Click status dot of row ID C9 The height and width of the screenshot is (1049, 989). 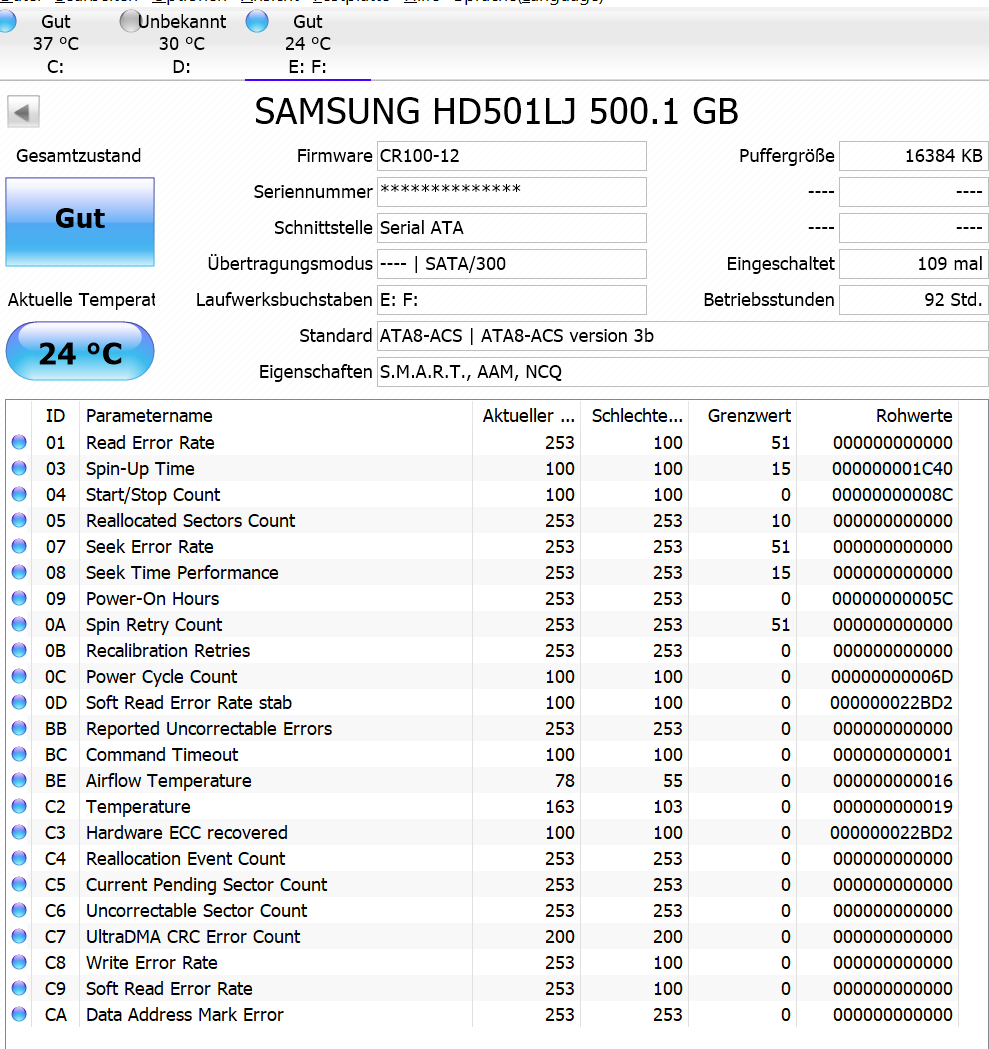[x=19, y=988]
